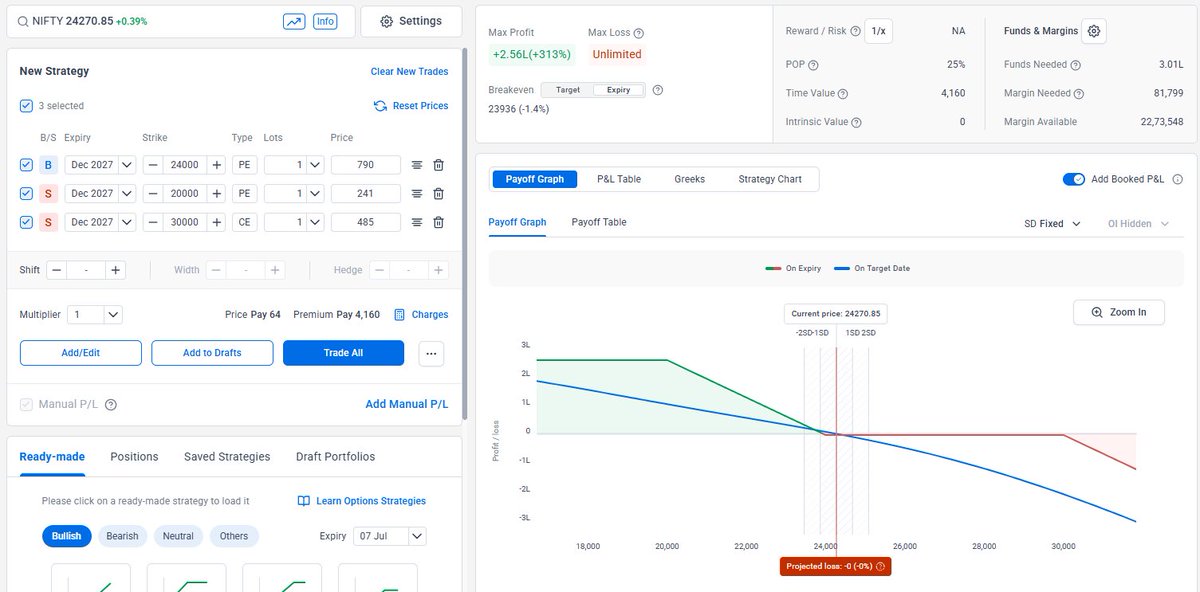
Task: Open the Positions tab
Action: point(134,456)
